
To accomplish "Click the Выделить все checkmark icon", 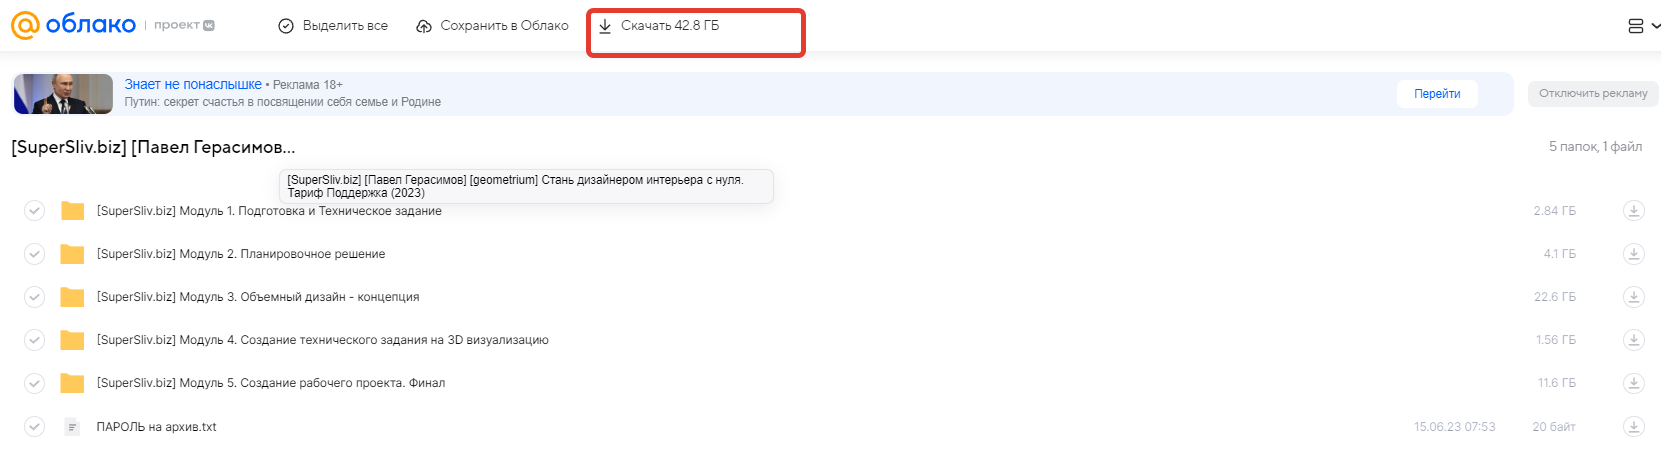I will coord(286,26).
